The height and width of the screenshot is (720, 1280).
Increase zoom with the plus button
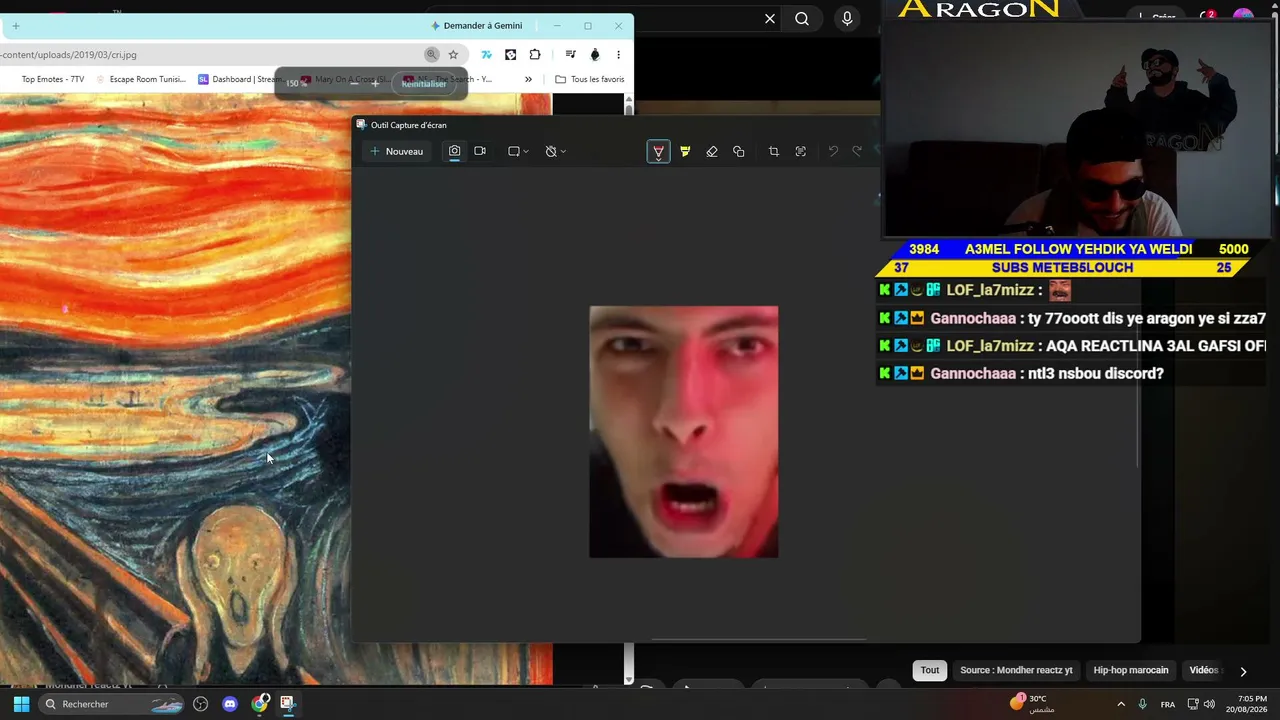(x=375, y=84)
